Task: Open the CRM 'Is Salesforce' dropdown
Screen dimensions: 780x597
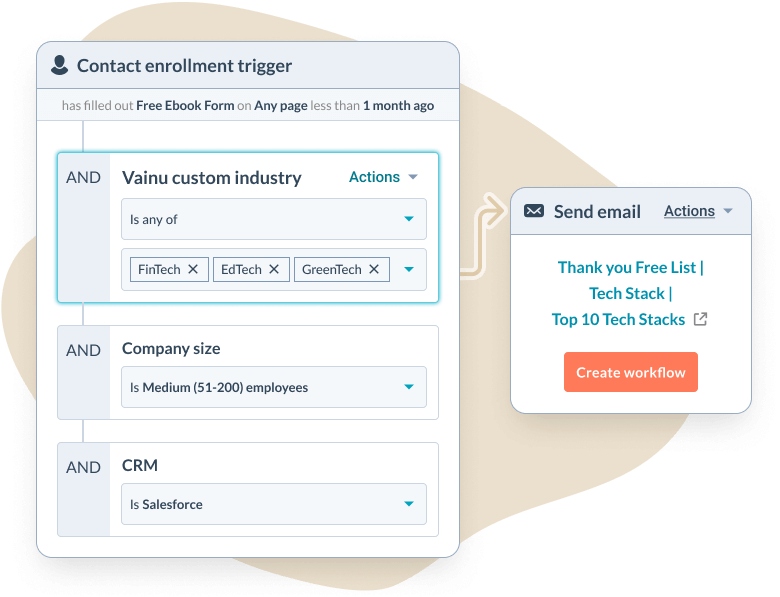Action: pyautogui.click(x=408, y=504)
